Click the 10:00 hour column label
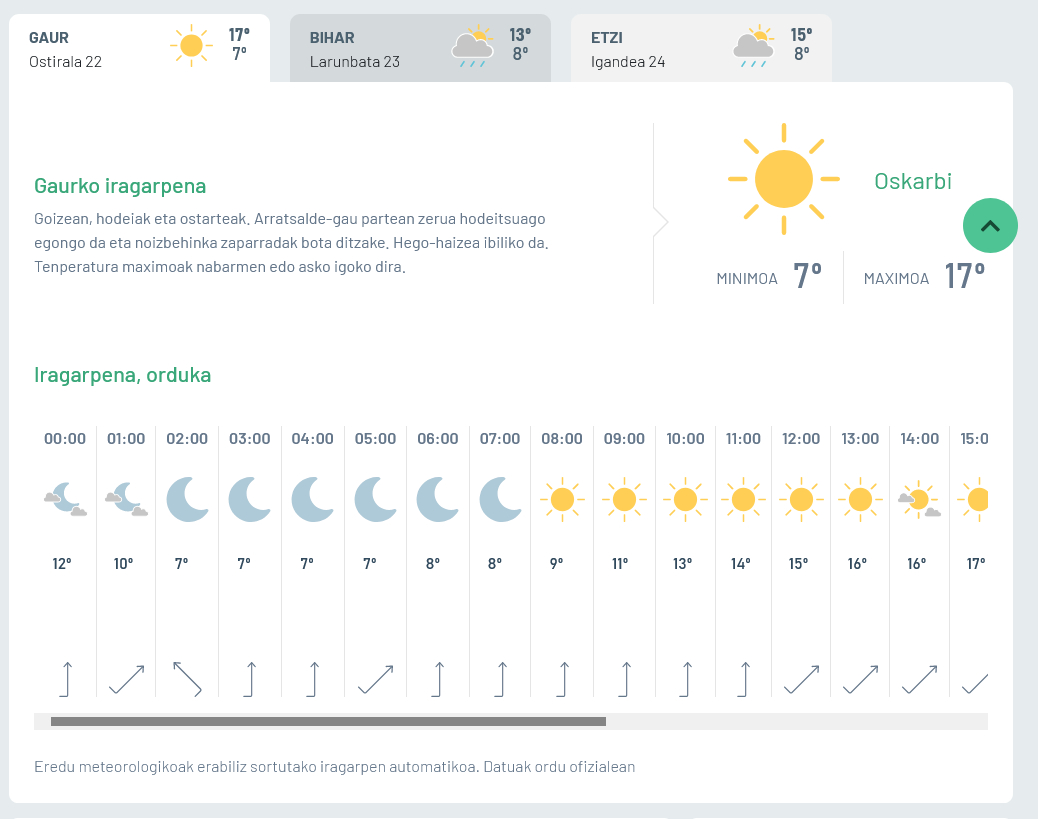This screenshot has height=819, width=1038. (x=685, y=438)
